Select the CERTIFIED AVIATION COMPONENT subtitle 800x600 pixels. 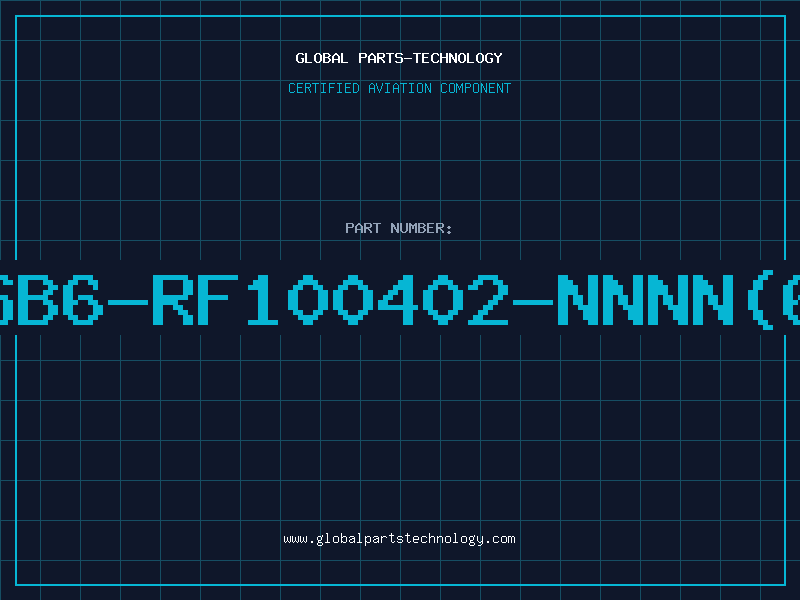click(x=399, y=88)
